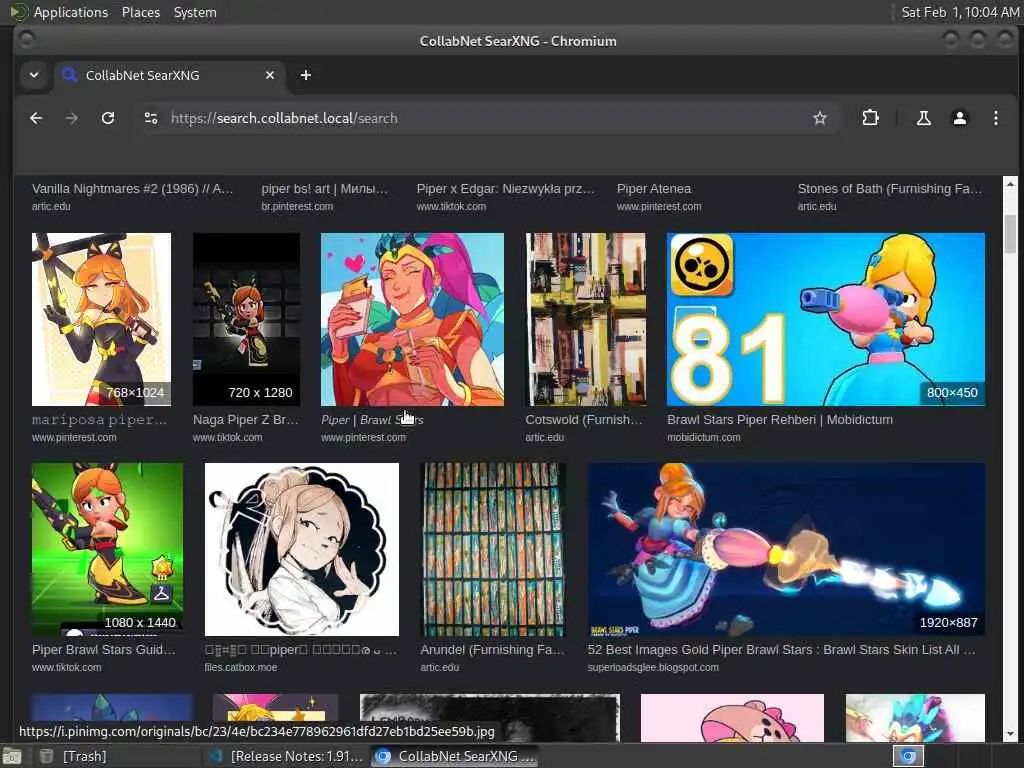Screen dimensions: 1024x768
Task: Switch to CollabNet SearXNG taskbar button
Action: [455, 756]
